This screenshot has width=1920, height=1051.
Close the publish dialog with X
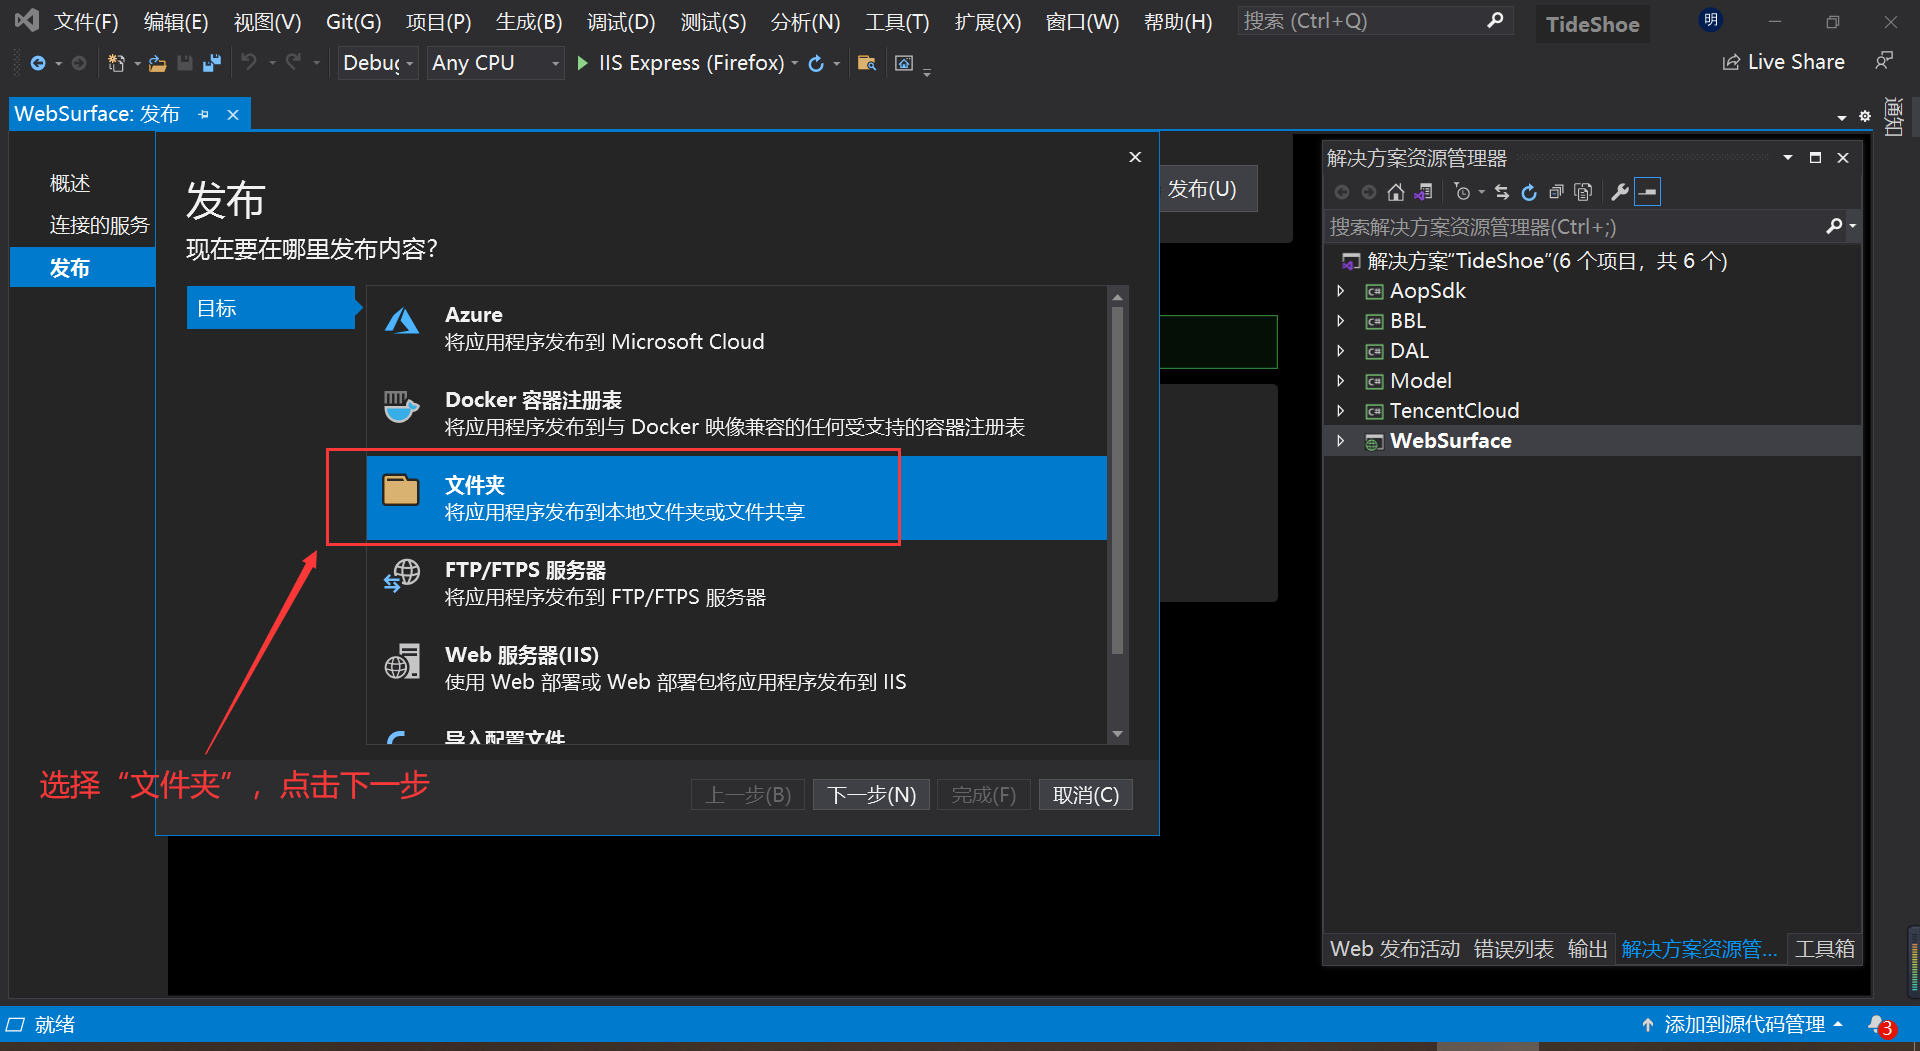point(1135,157)
